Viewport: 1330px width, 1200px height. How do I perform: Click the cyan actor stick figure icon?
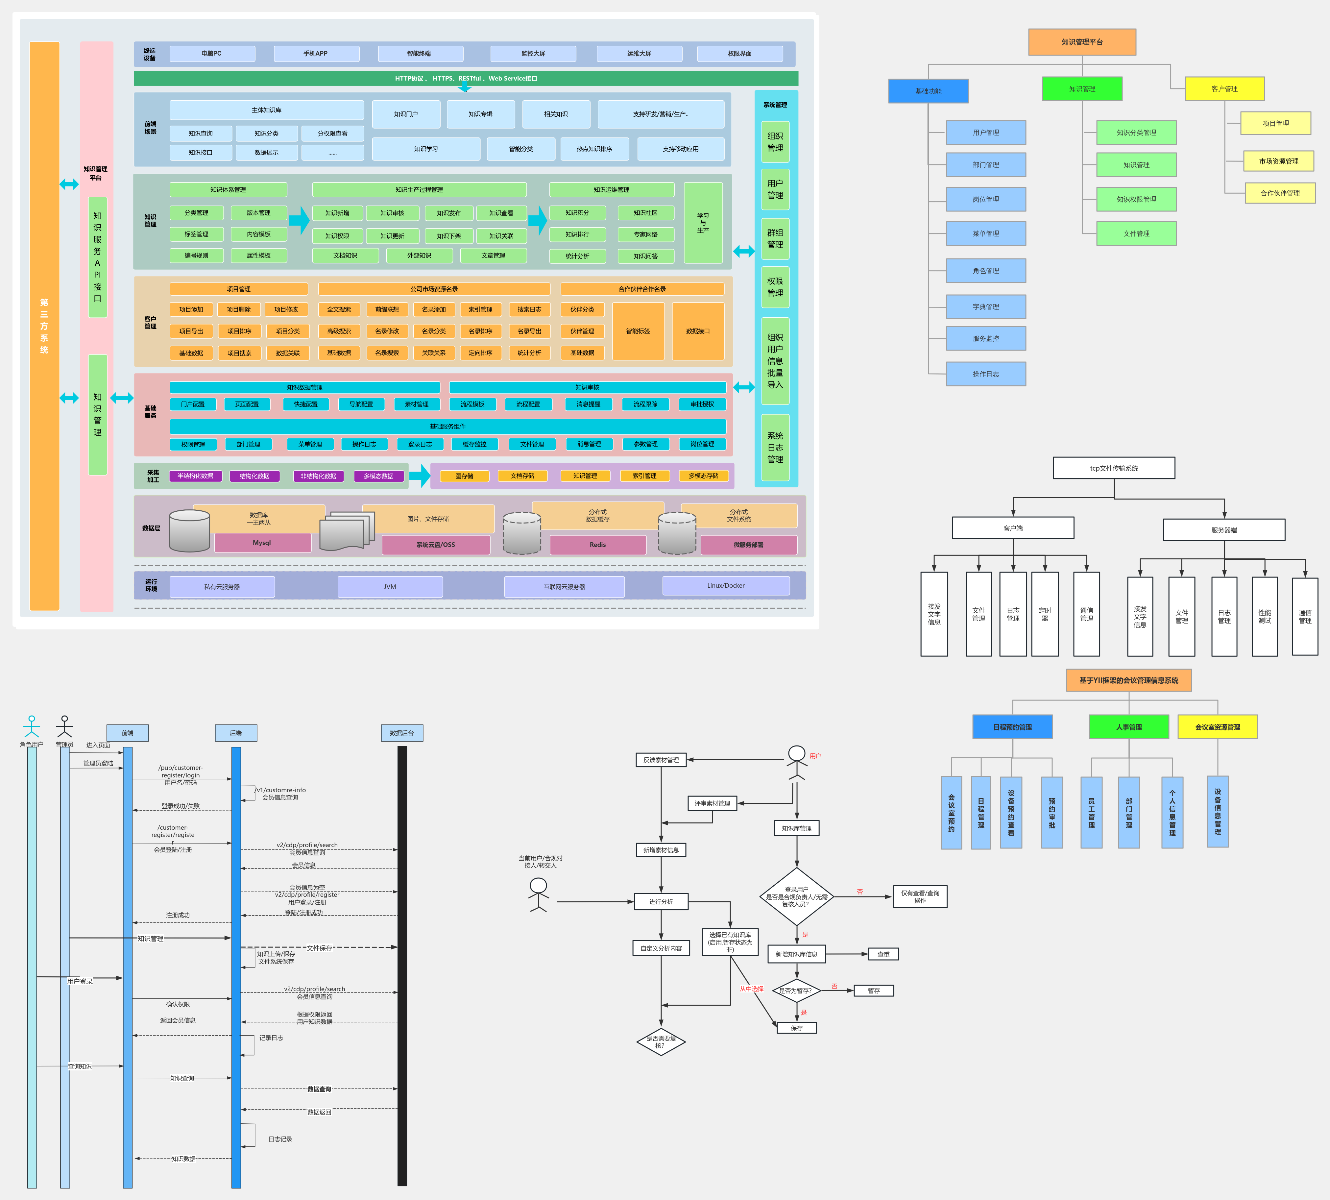[32, 726]
